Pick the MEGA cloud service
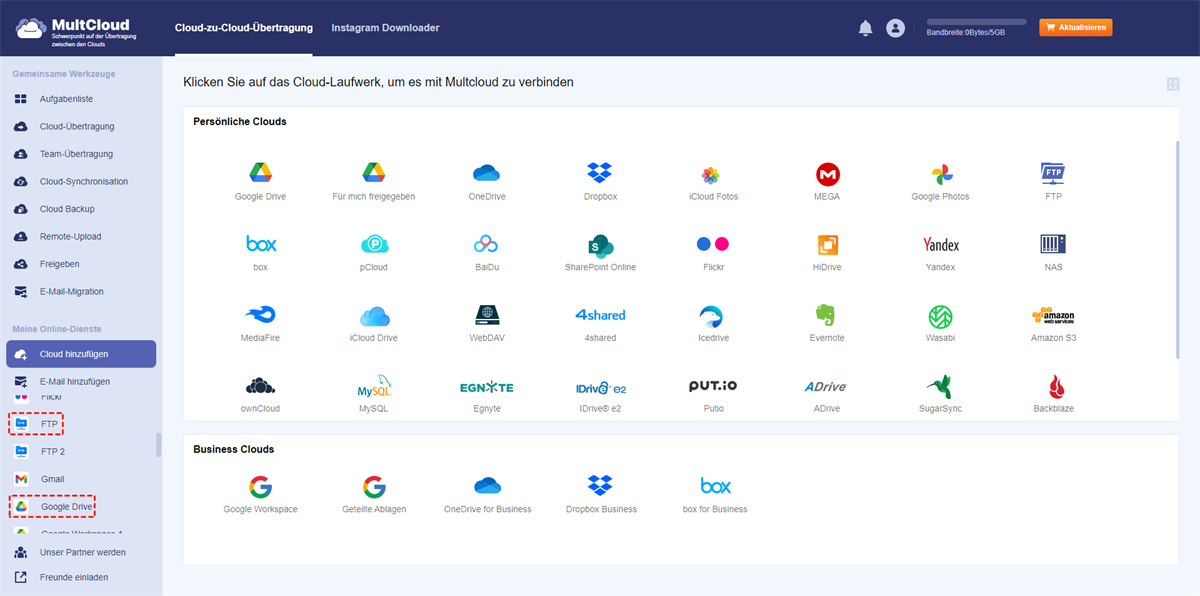The width and height of the screenshot is (1200, 596). click(827, 181)
